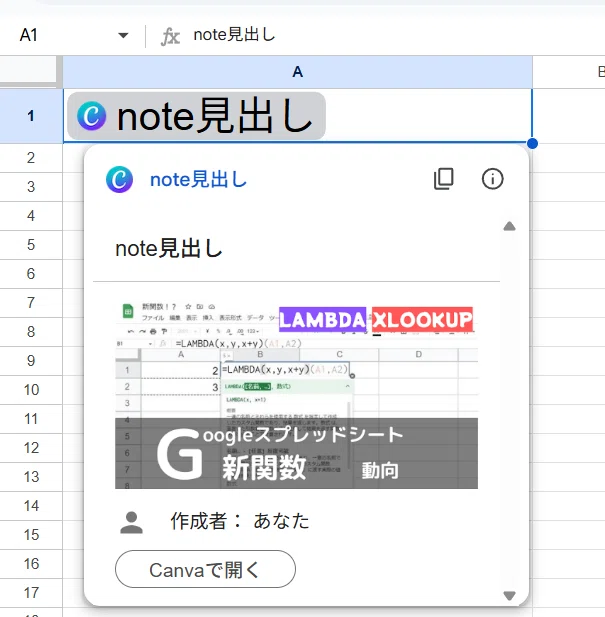Select row 8 header
This screenshot has height=617, width=605.
coord(31,332)
